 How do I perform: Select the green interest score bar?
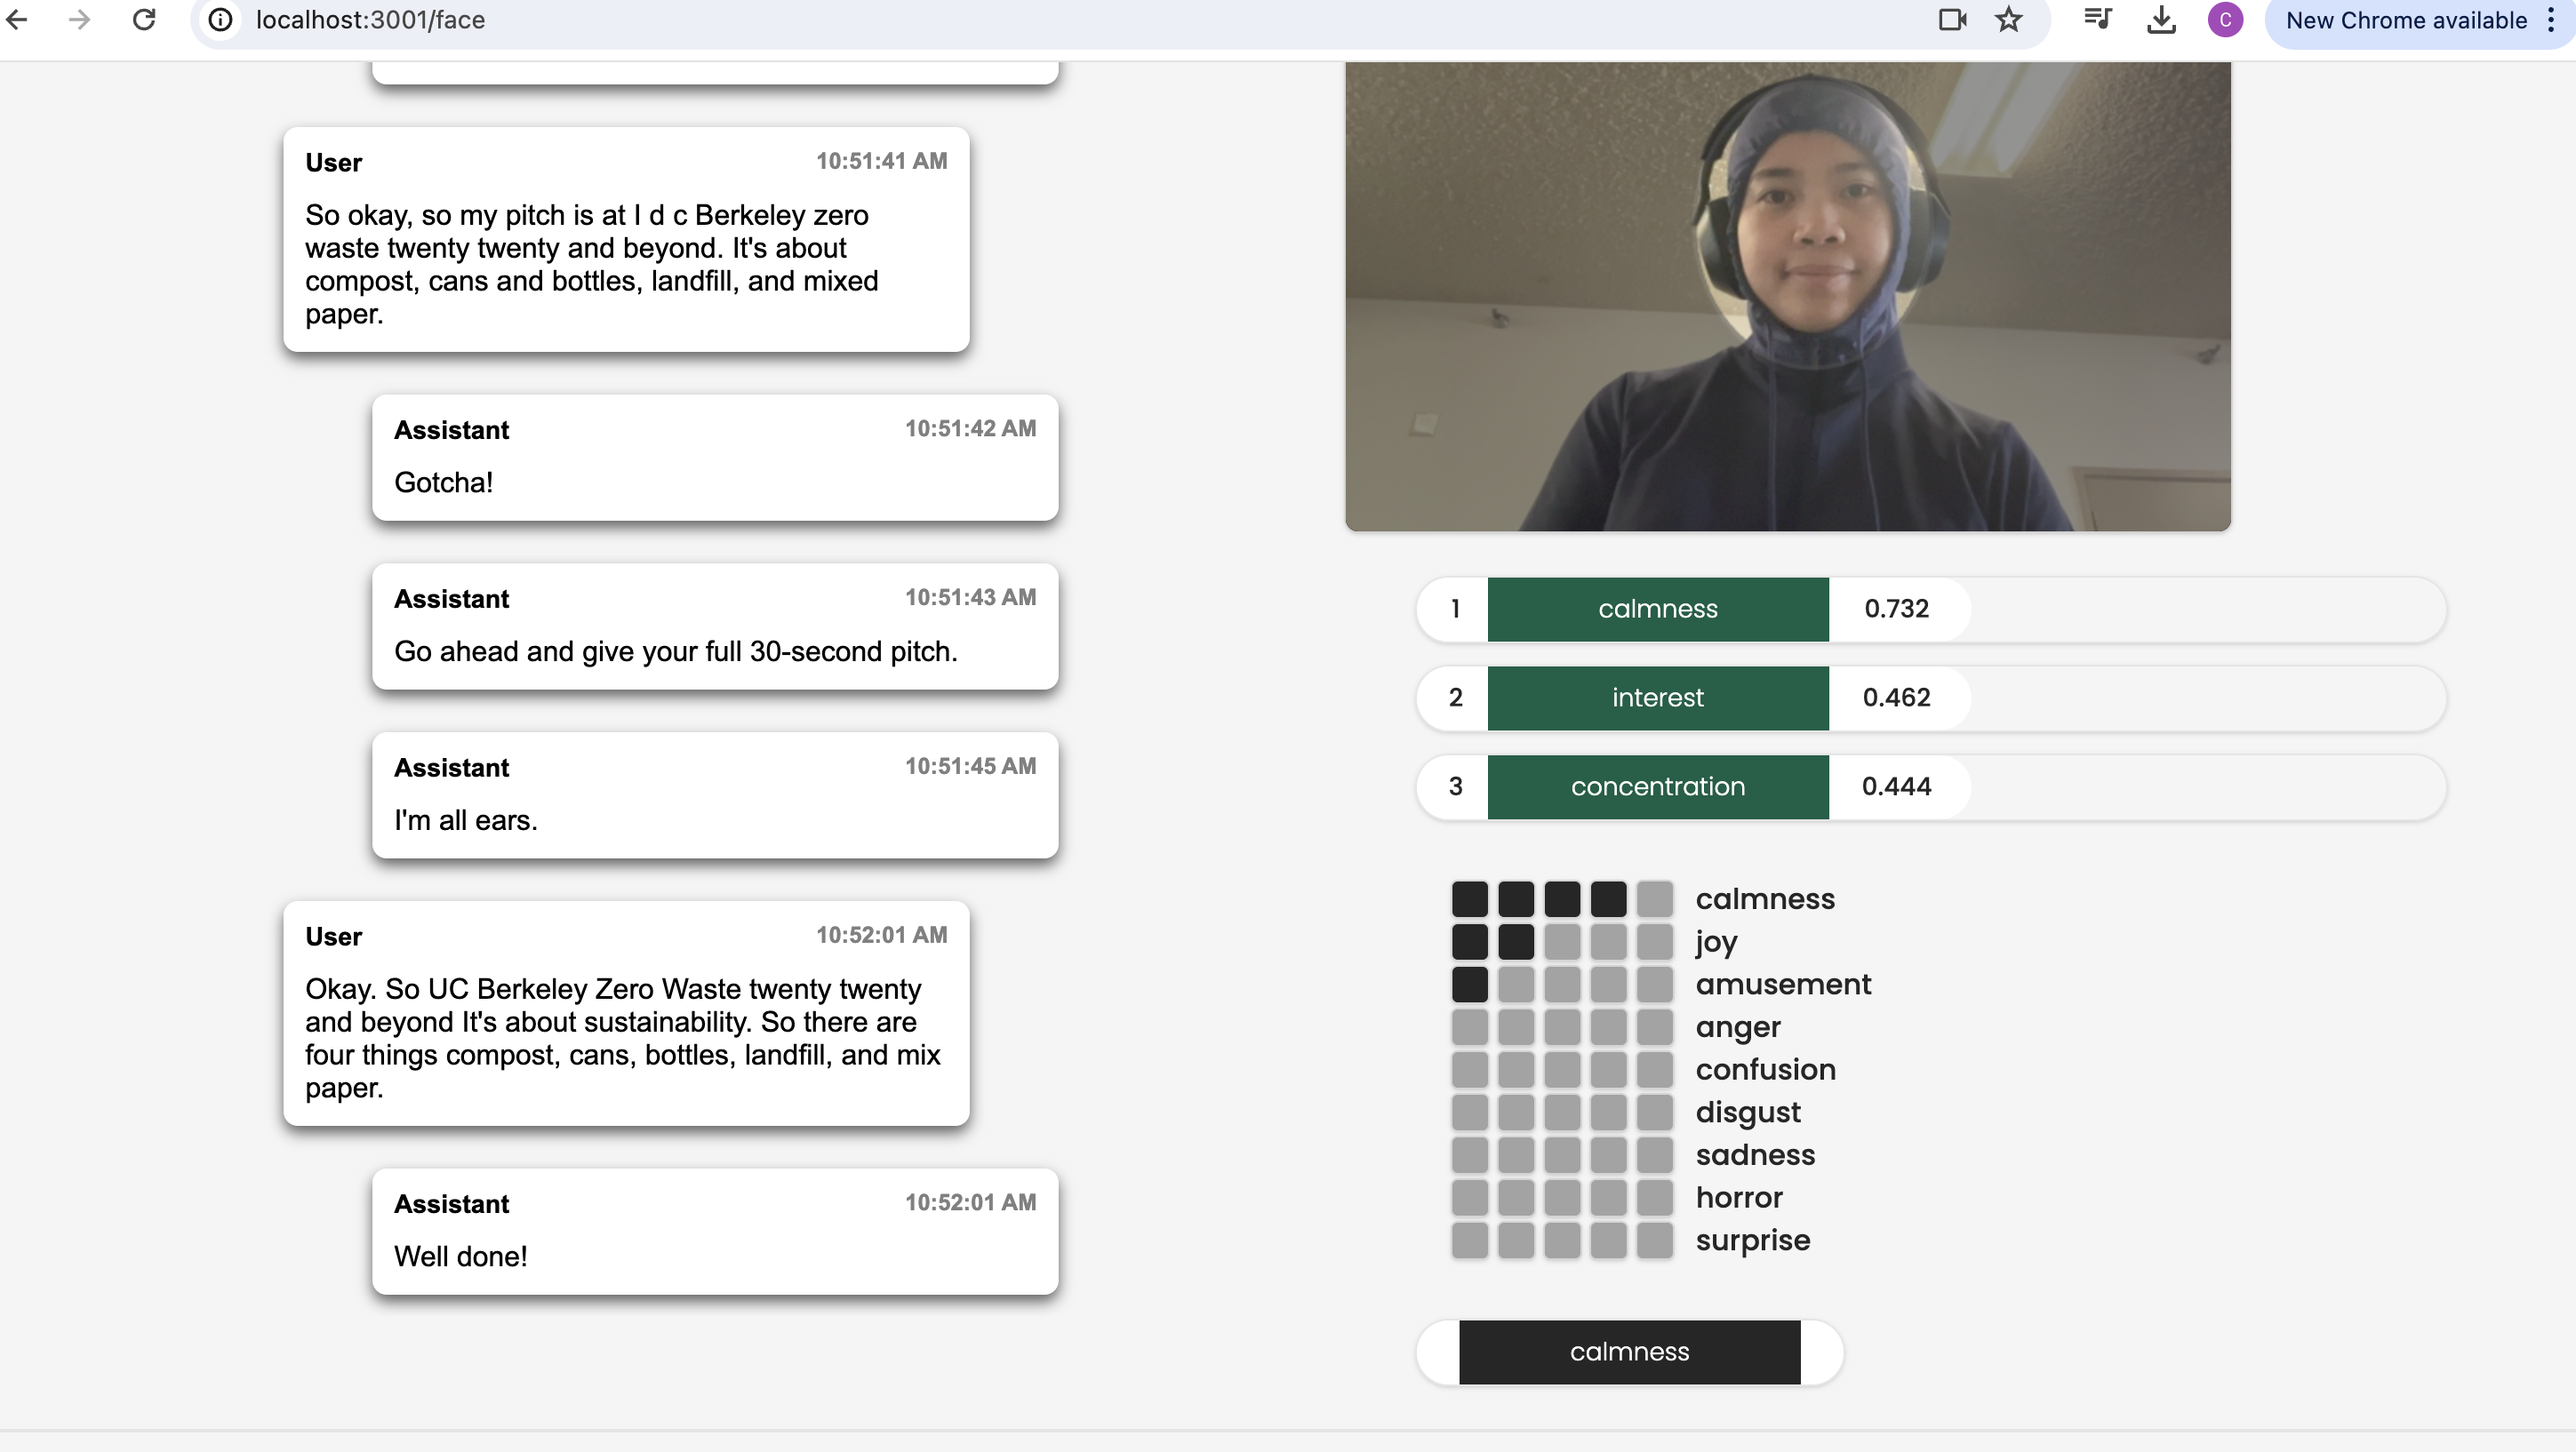pyautogui.click(x=1657, y=698)
